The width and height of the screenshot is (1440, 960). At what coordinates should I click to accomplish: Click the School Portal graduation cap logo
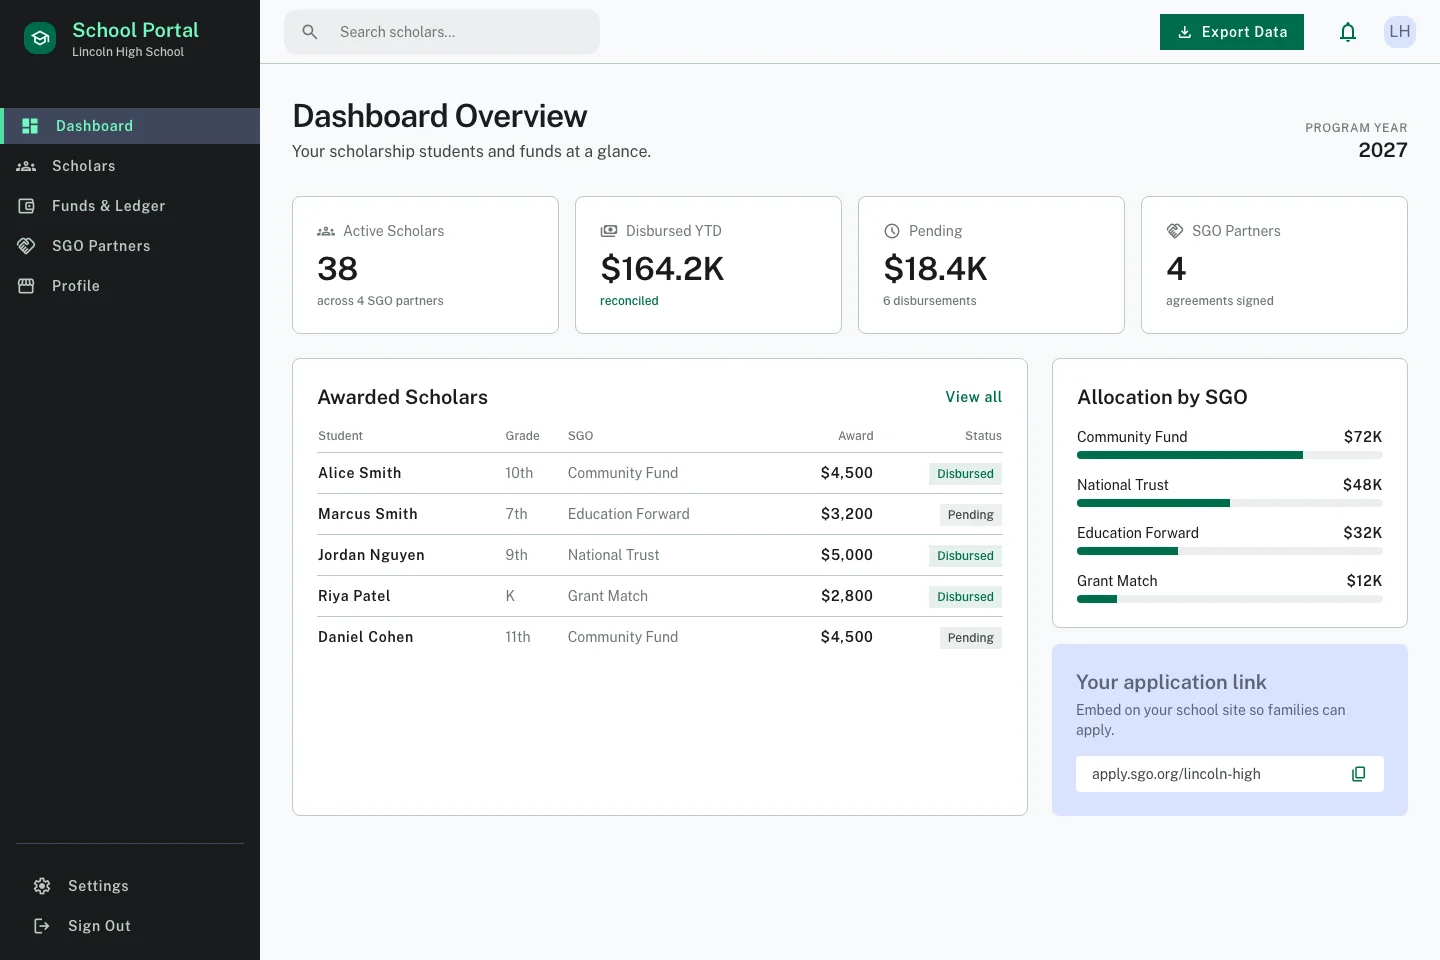[x=40, y=38]
